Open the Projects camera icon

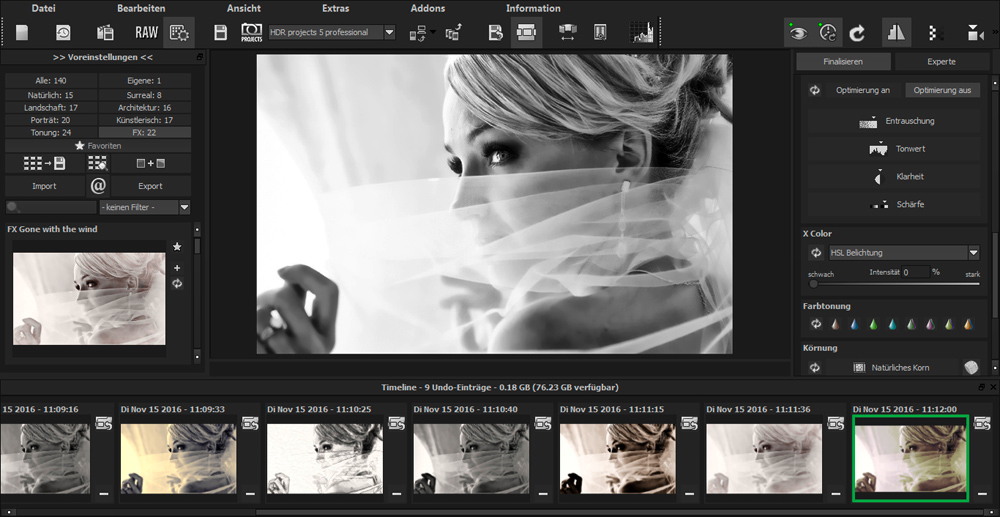251,33
